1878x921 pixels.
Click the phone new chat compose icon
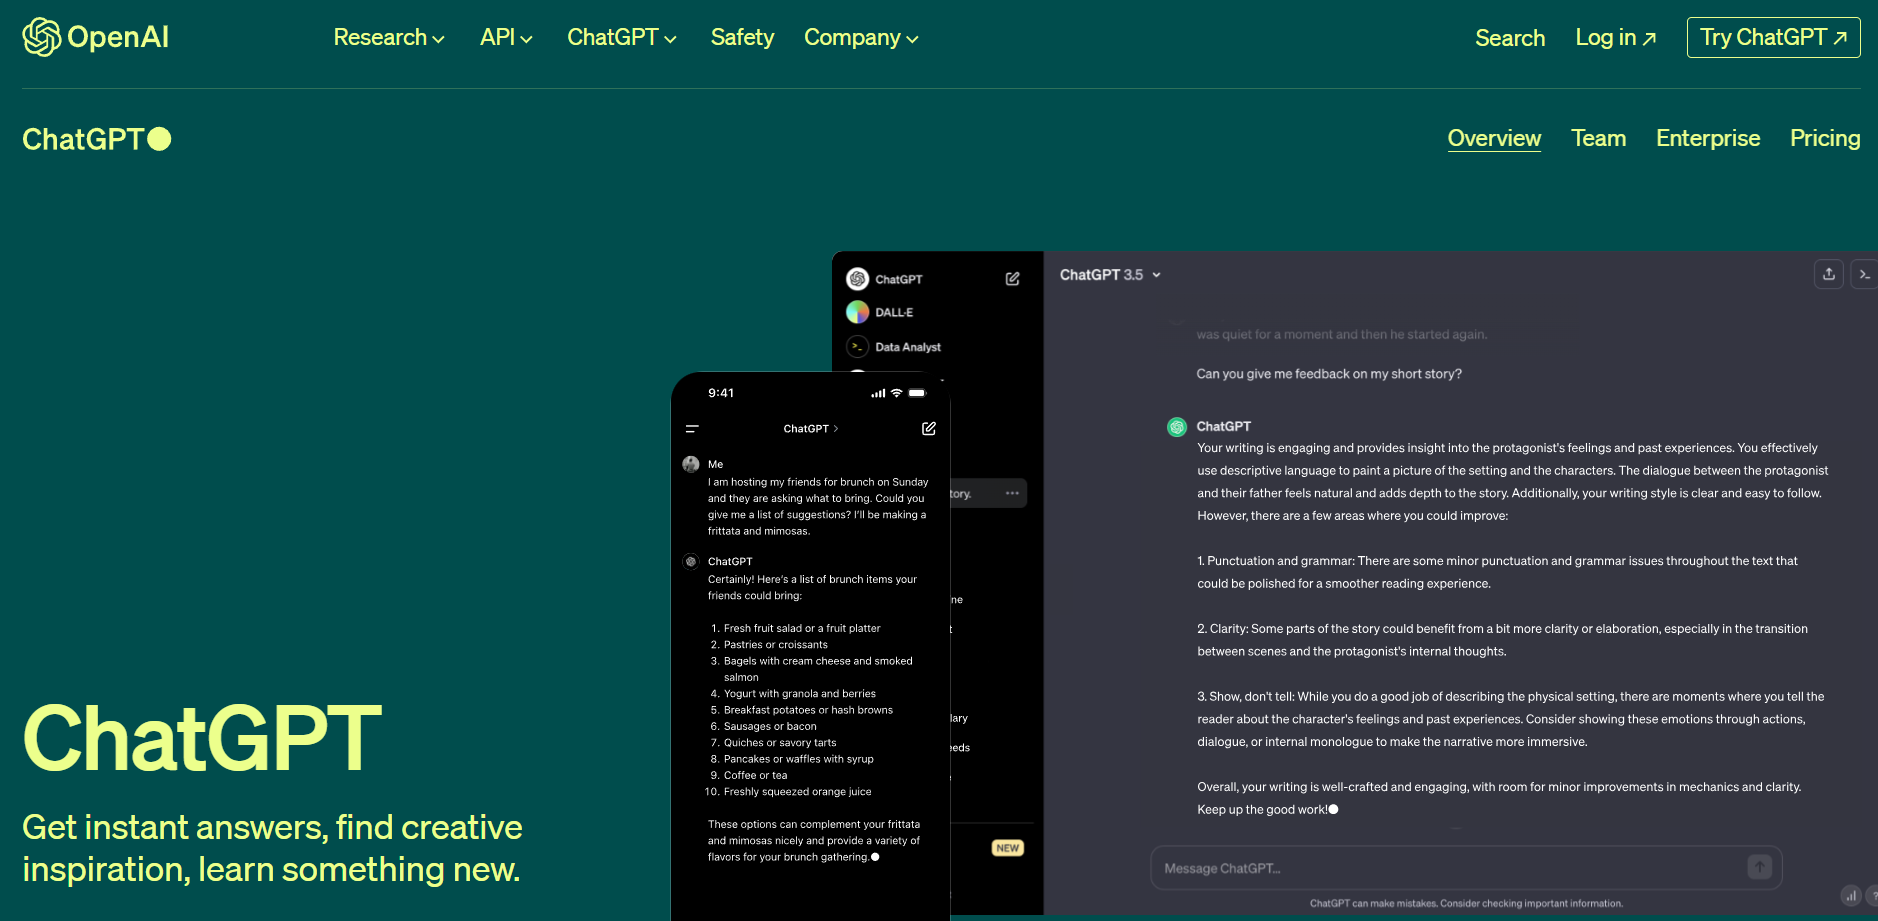[929, 428]
